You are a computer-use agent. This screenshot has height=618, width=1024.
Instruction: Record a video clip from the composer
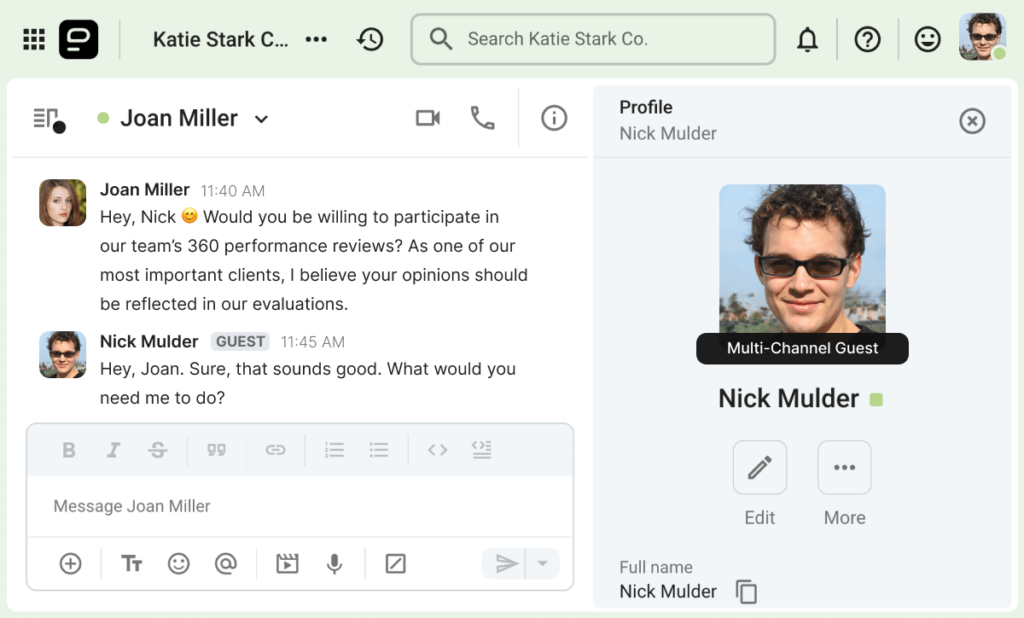(x=287, y=563)
